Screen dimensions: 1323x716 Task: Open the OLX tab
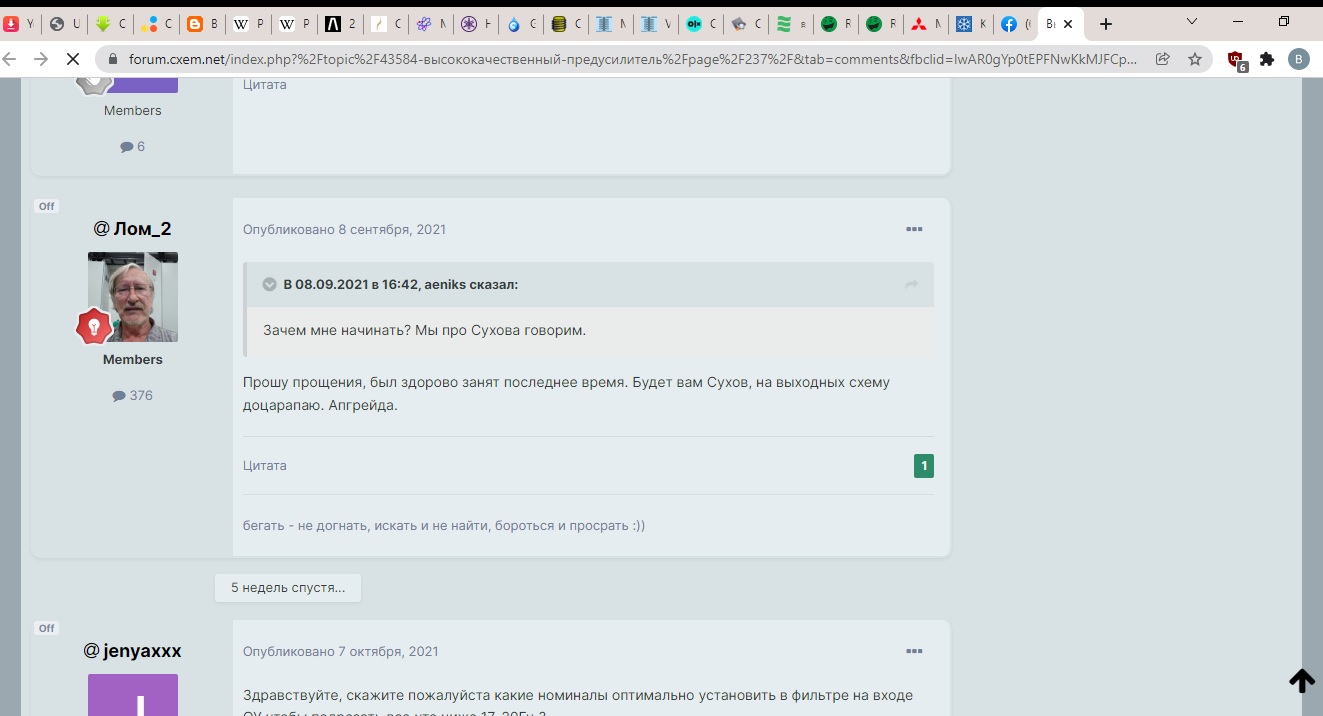[694, 23]
